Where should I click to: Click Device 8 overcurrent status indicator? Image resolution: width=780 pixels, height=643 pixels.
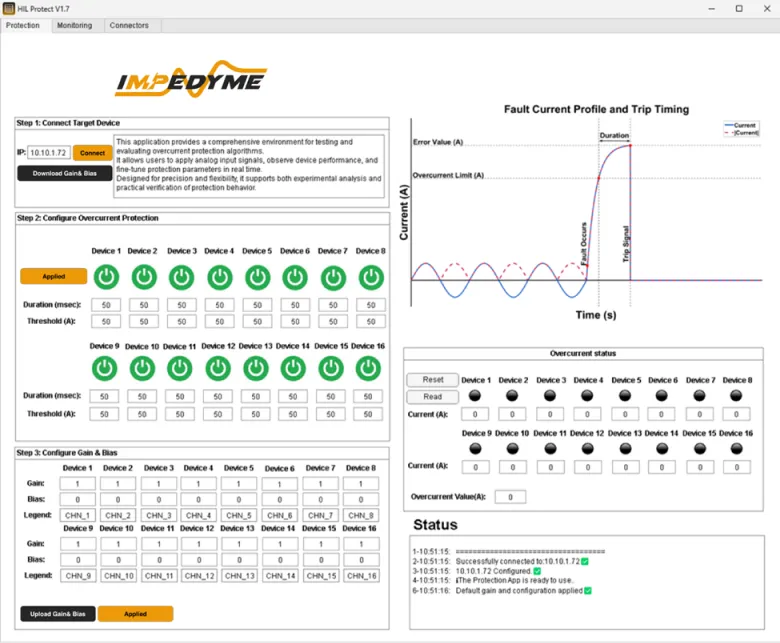[x=737, y=396]
